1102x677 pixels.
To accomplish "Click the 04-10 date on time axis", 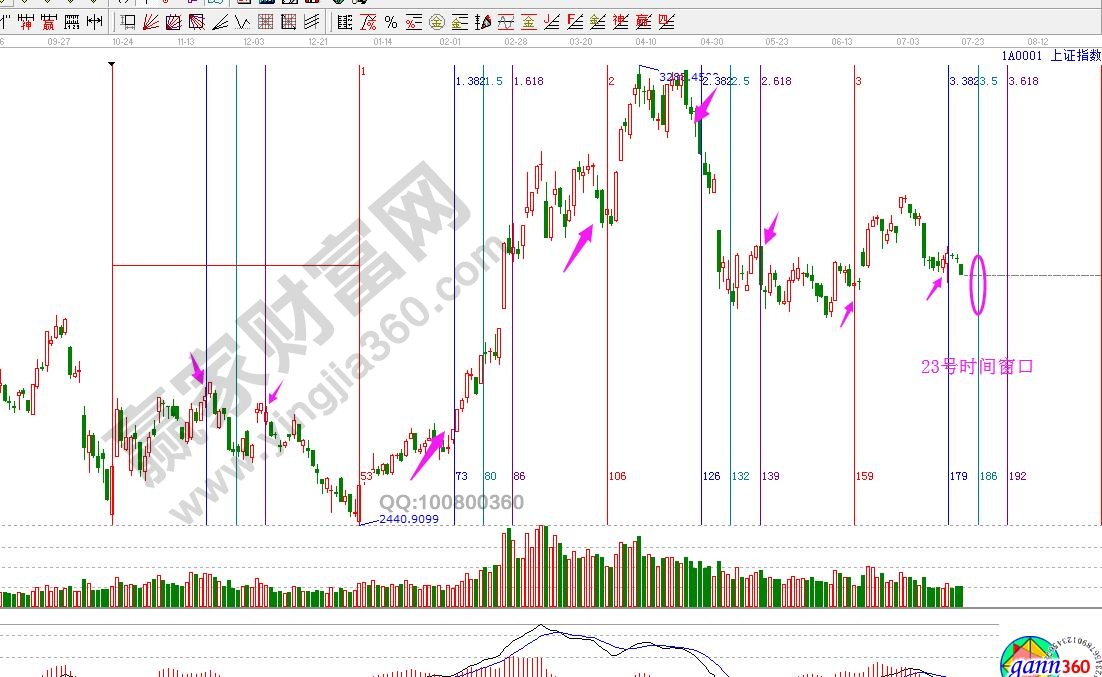I will coord(645,42).
